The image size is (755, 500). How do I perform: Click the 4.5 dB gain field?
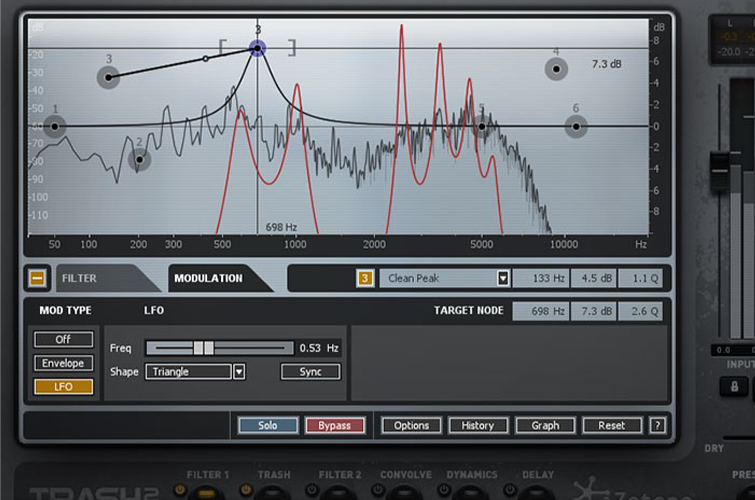point(594,278)
